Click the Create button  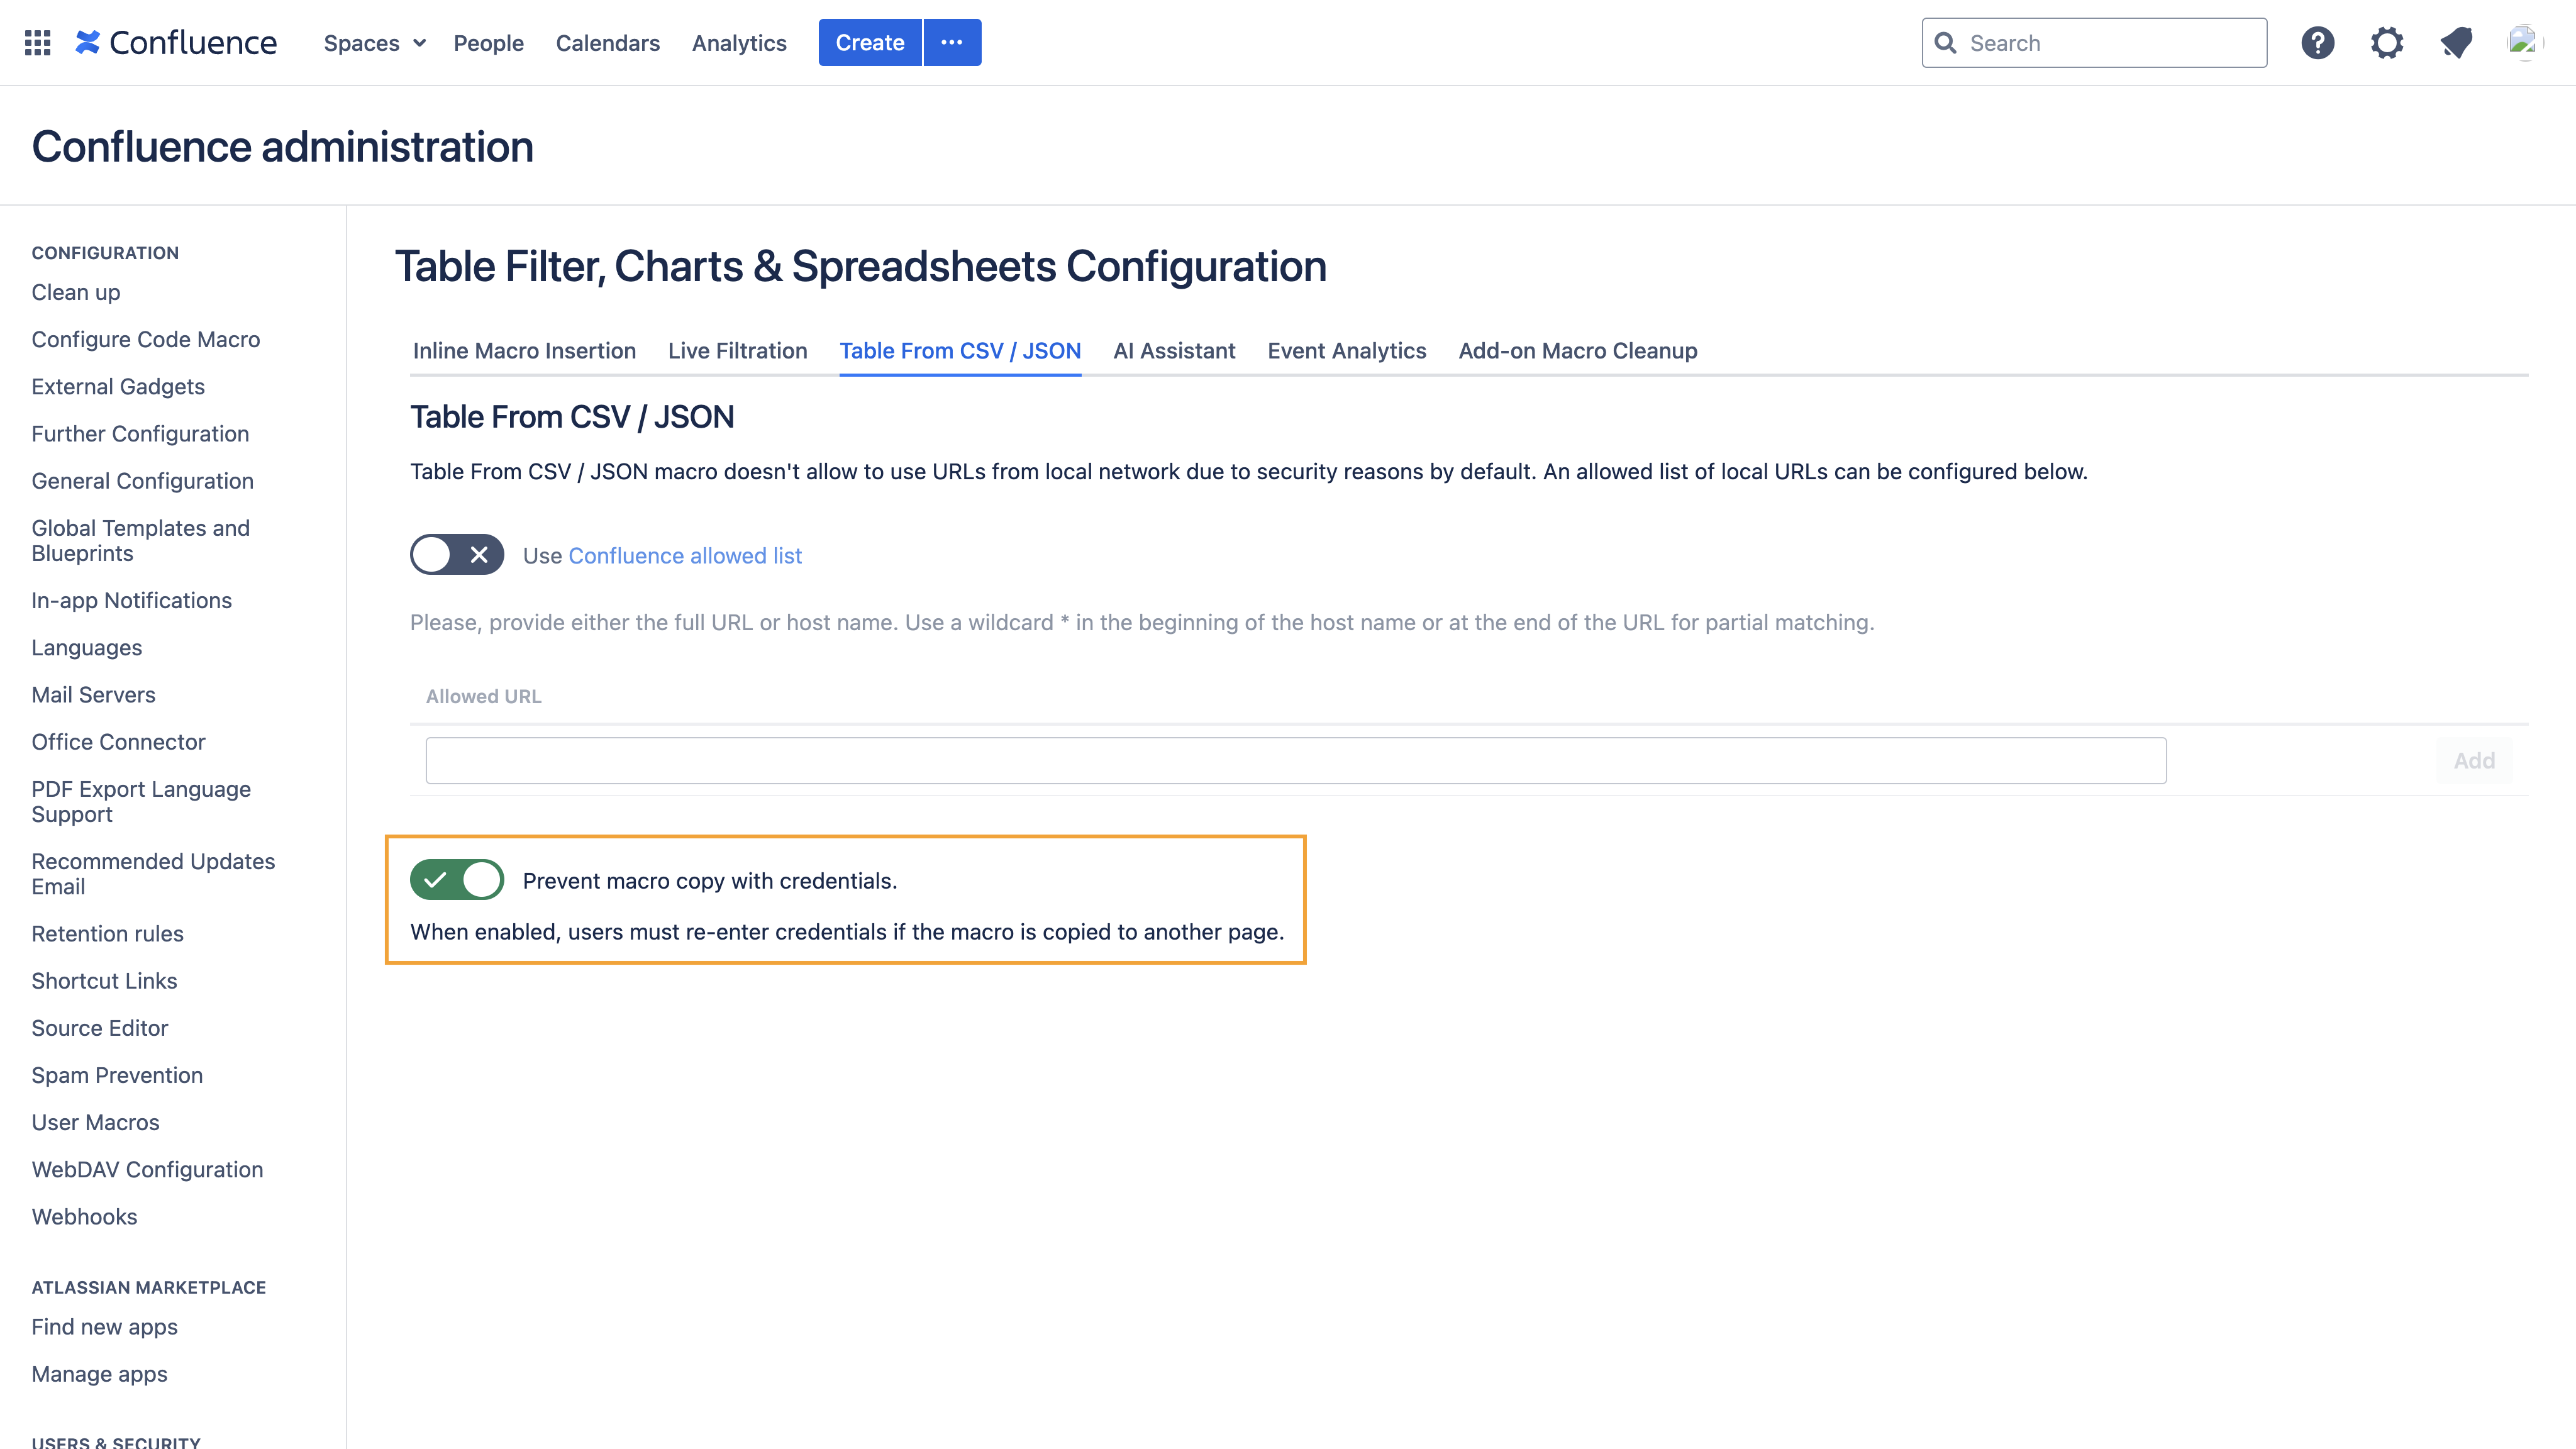pos(870,43)
